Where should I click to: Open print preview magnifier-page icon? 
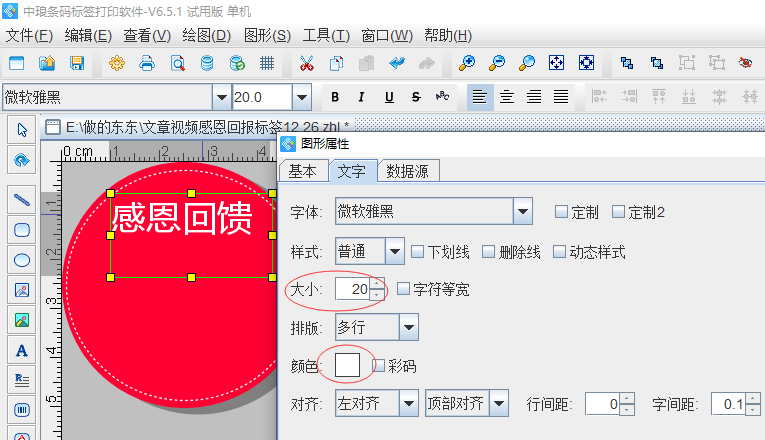178,63
